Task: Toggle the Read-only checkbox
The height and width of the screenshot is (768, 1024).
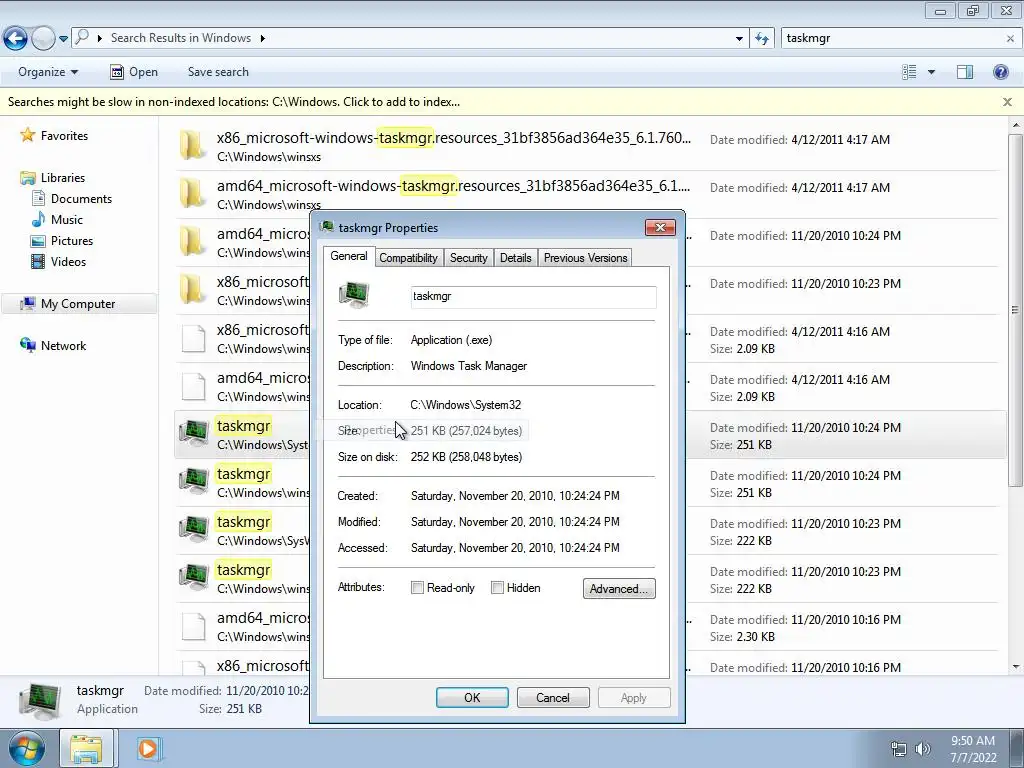Action: [417, 588]
